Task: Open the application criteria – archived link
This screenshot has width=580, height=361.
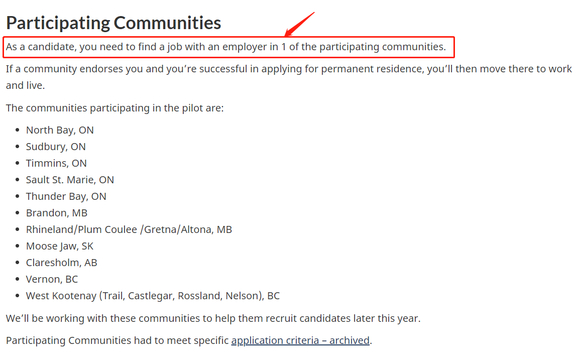Action: (x=300, y=340)
